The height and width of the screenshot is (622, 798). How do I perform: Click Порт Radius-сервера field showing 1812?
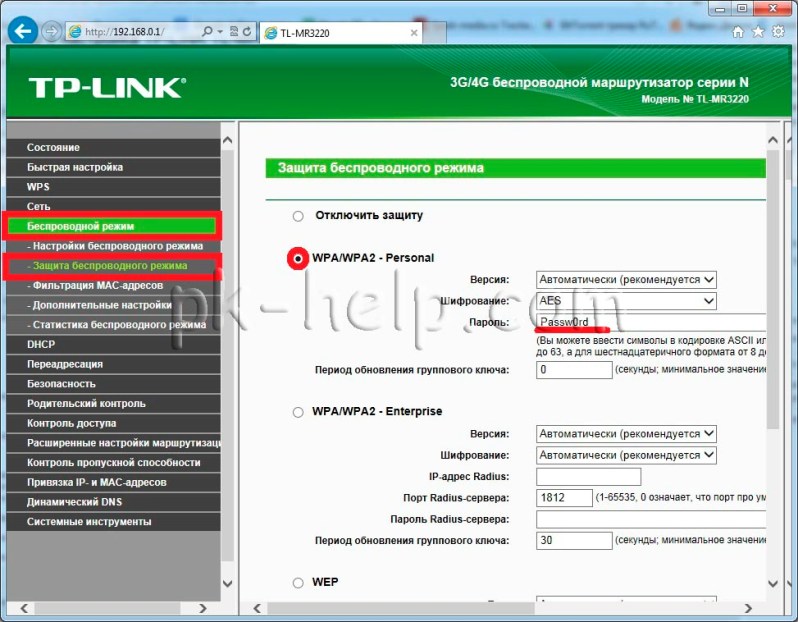564,498
